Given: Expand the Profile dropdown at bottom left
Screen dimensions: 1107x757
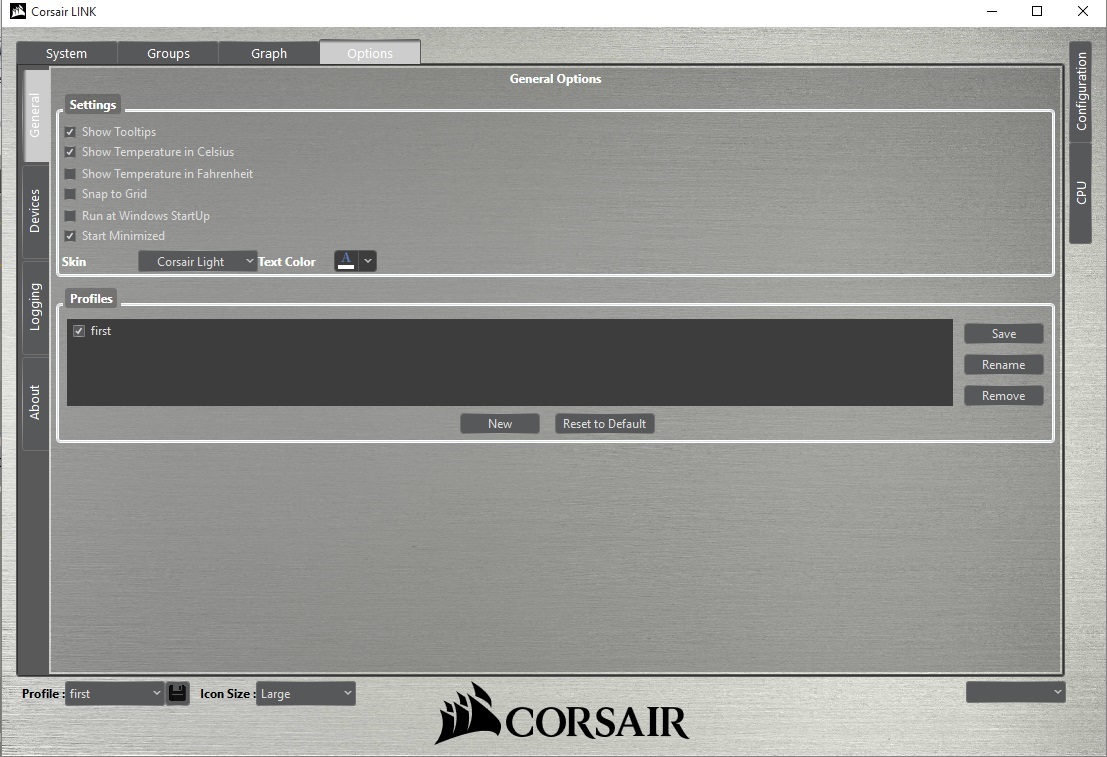Looking at the screenshot, I should pos(114,693).
